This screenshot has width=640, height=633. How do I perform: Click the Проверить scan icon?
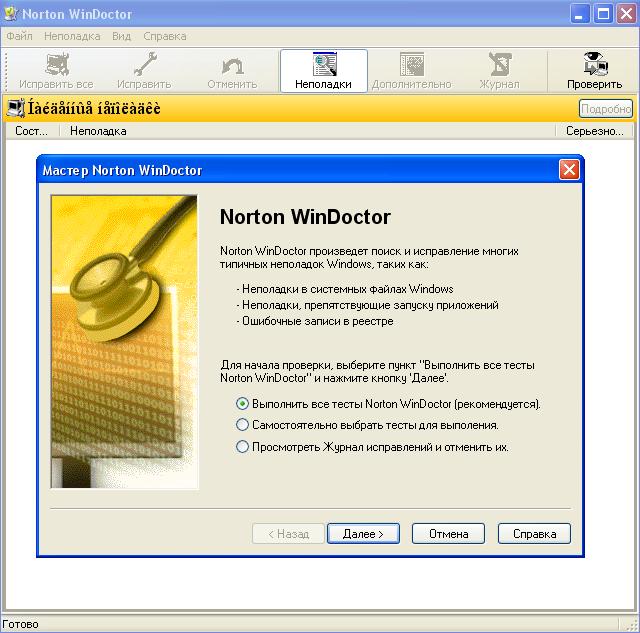pyautogui.click(x=595, y=64)
